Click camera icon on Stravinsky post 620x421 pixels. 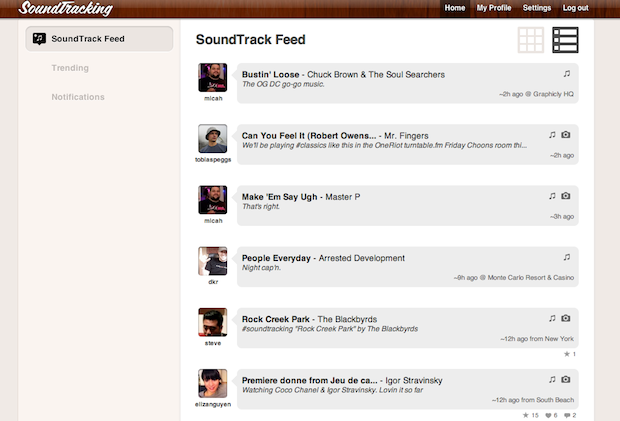565,380
